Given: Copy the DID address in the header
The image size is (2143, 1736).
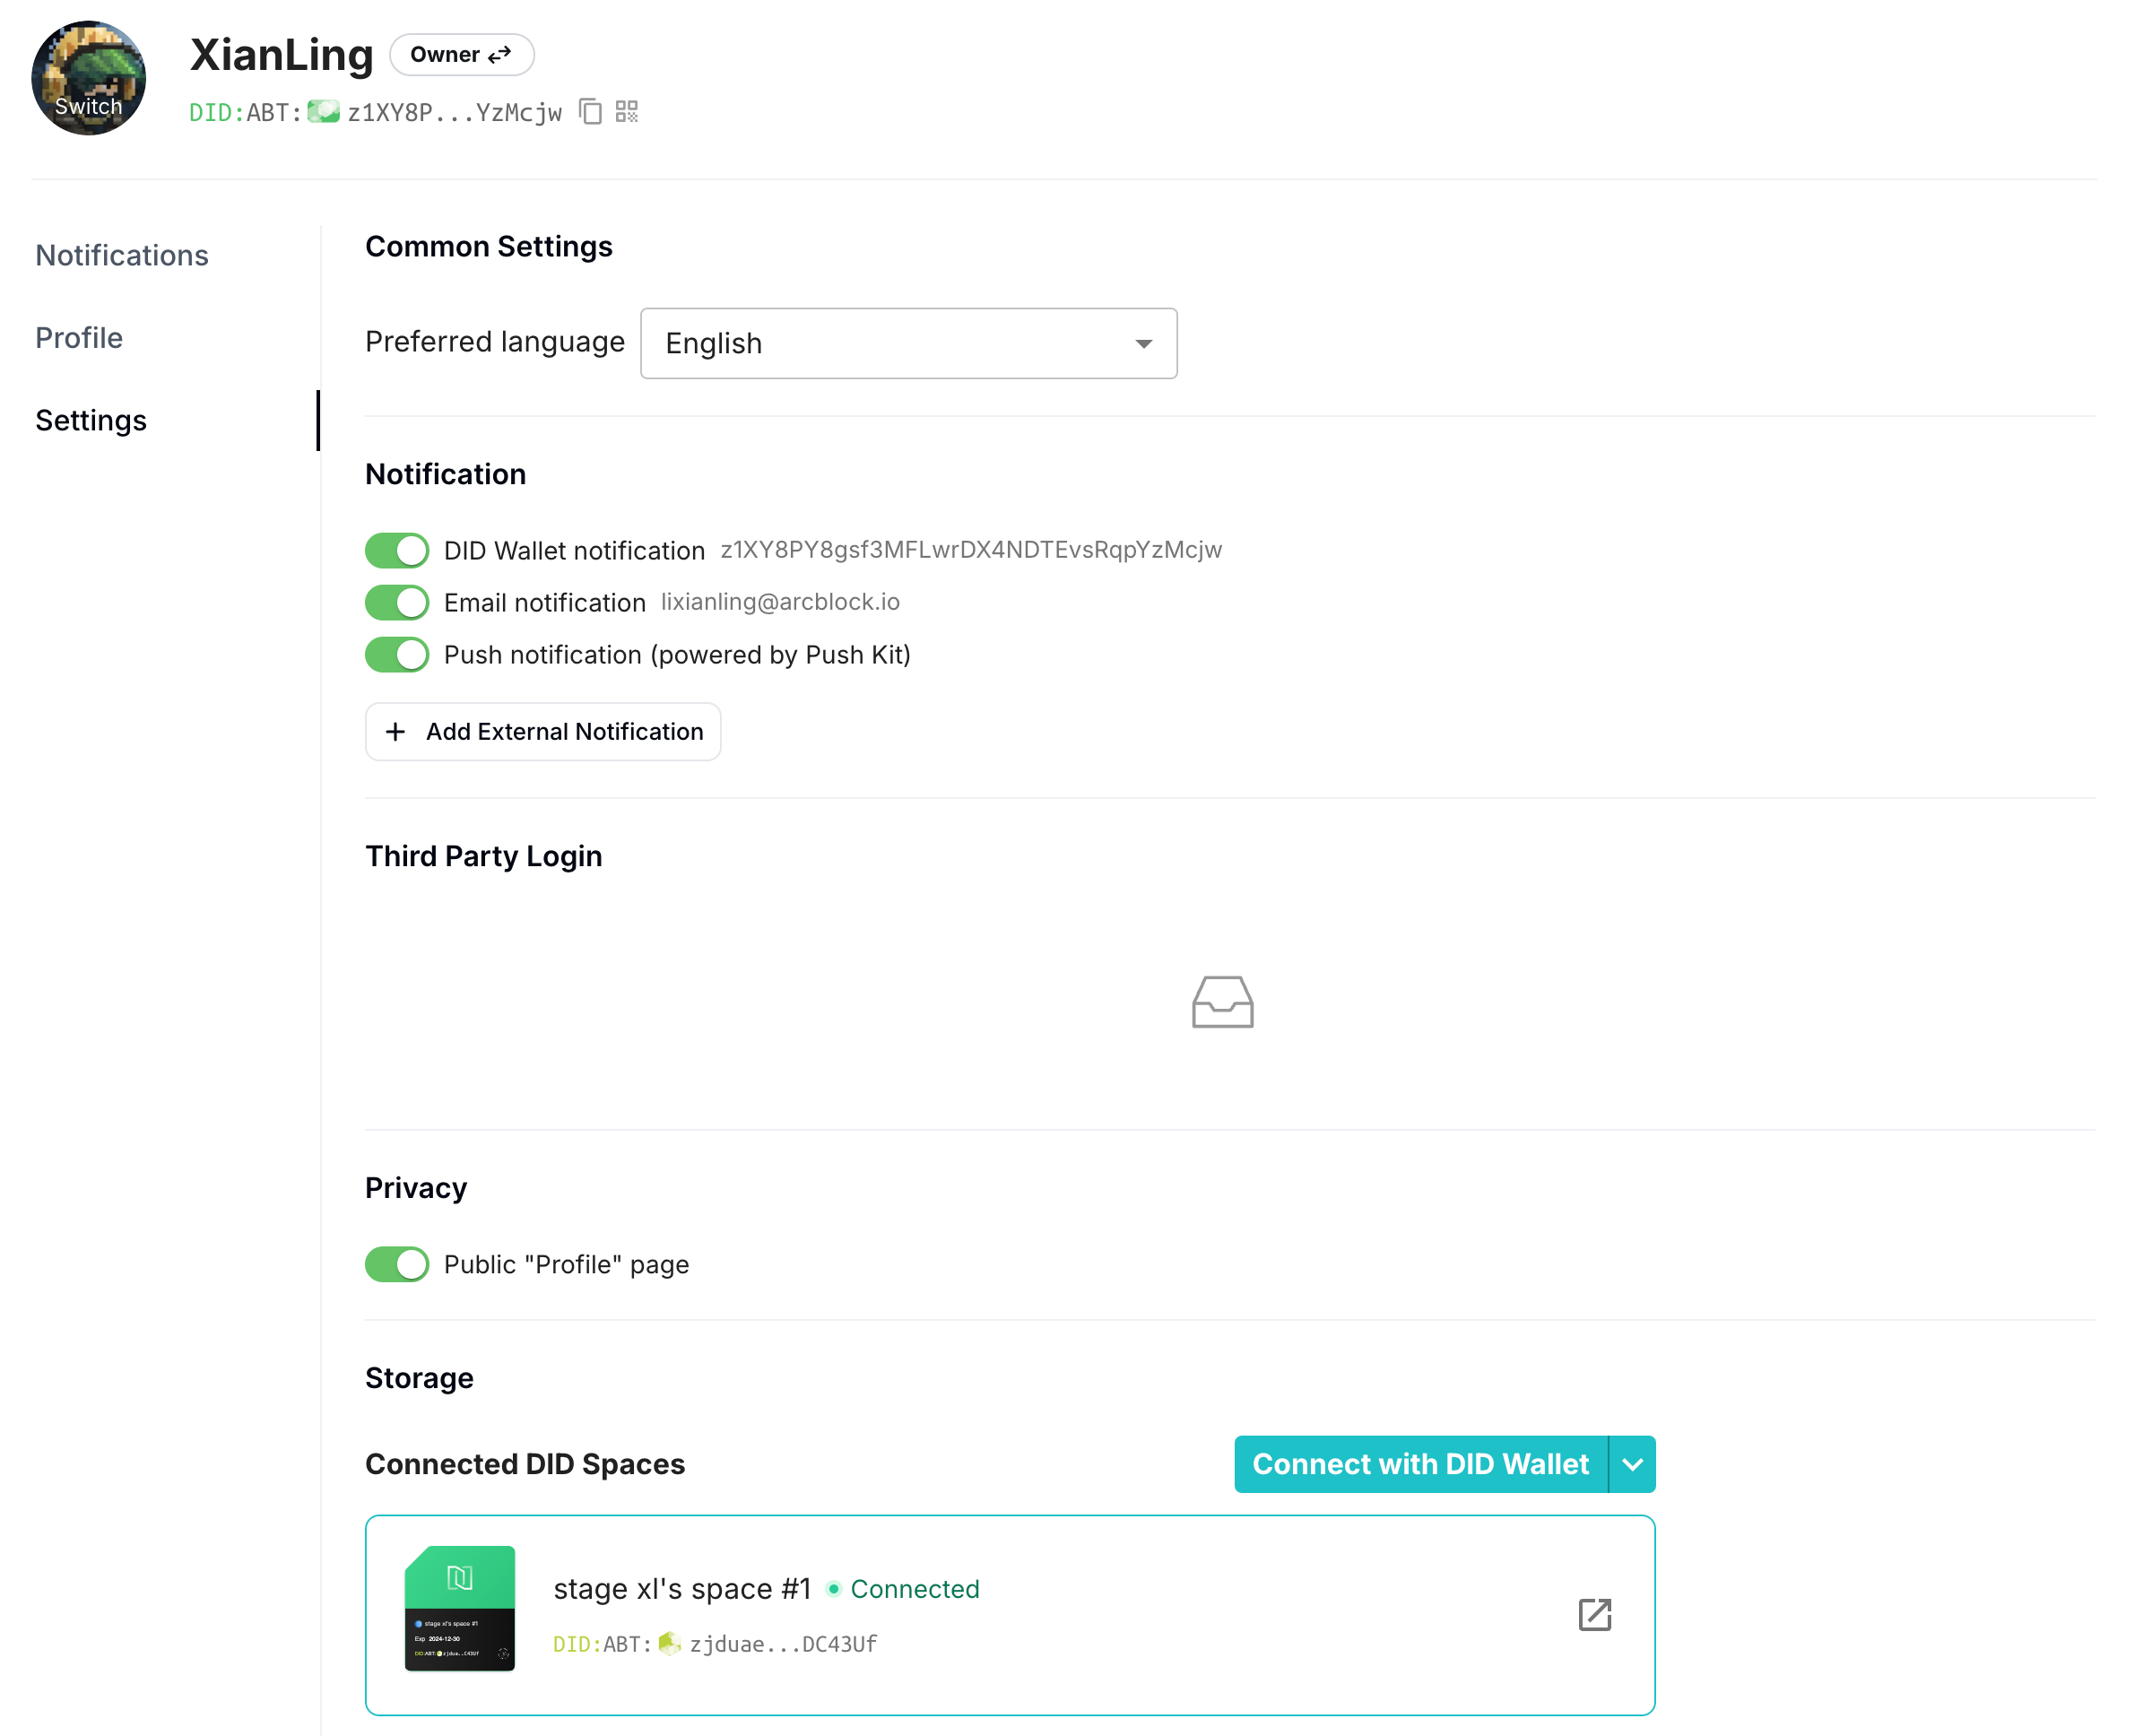Looking at the screenshot, I should [591, 112].
